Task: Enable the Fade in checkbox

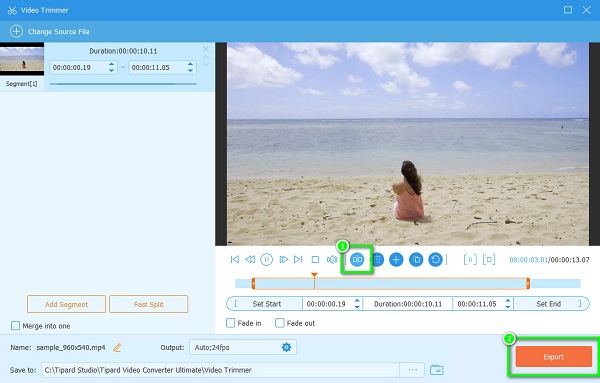Action: pos(231,323)
